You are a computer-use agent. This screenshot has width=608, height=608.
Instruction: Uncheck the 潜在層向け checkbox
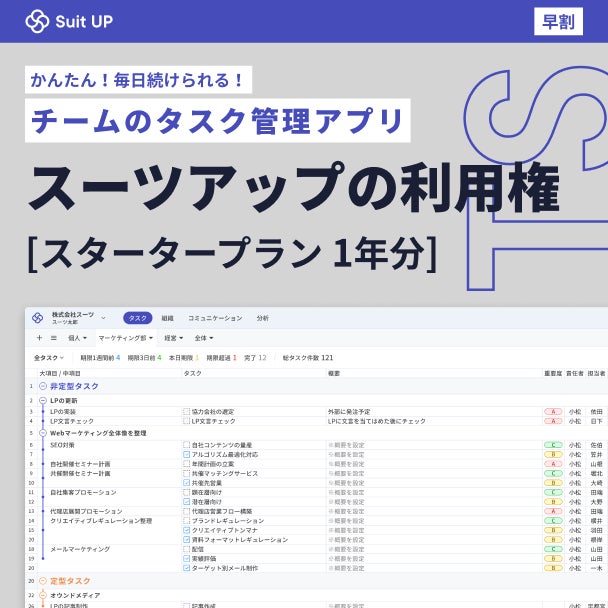tap(187, 501)
